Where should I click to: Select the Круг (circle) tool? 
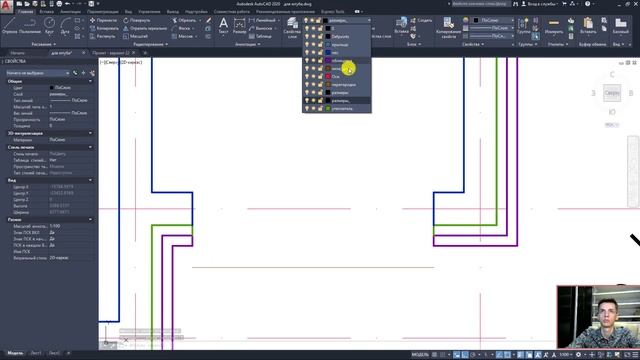coord(49,25)
